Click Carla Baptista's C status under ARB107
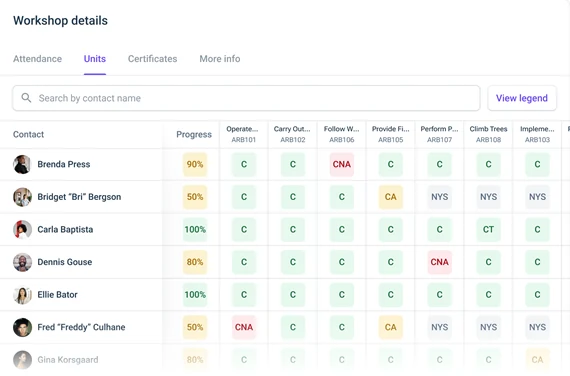 pyautogui.click(x=439, y=229)
